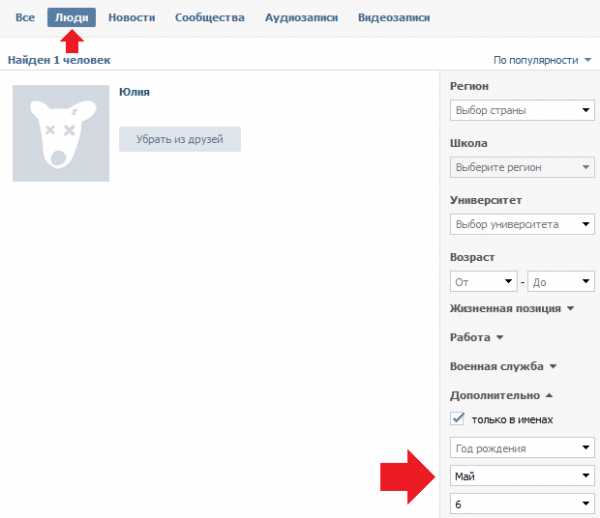This screenshot has height=518, width=600.
Task: Click Юлия's profile avatar thumbnail
Action: pyautogui.click(x=61, y=133)
